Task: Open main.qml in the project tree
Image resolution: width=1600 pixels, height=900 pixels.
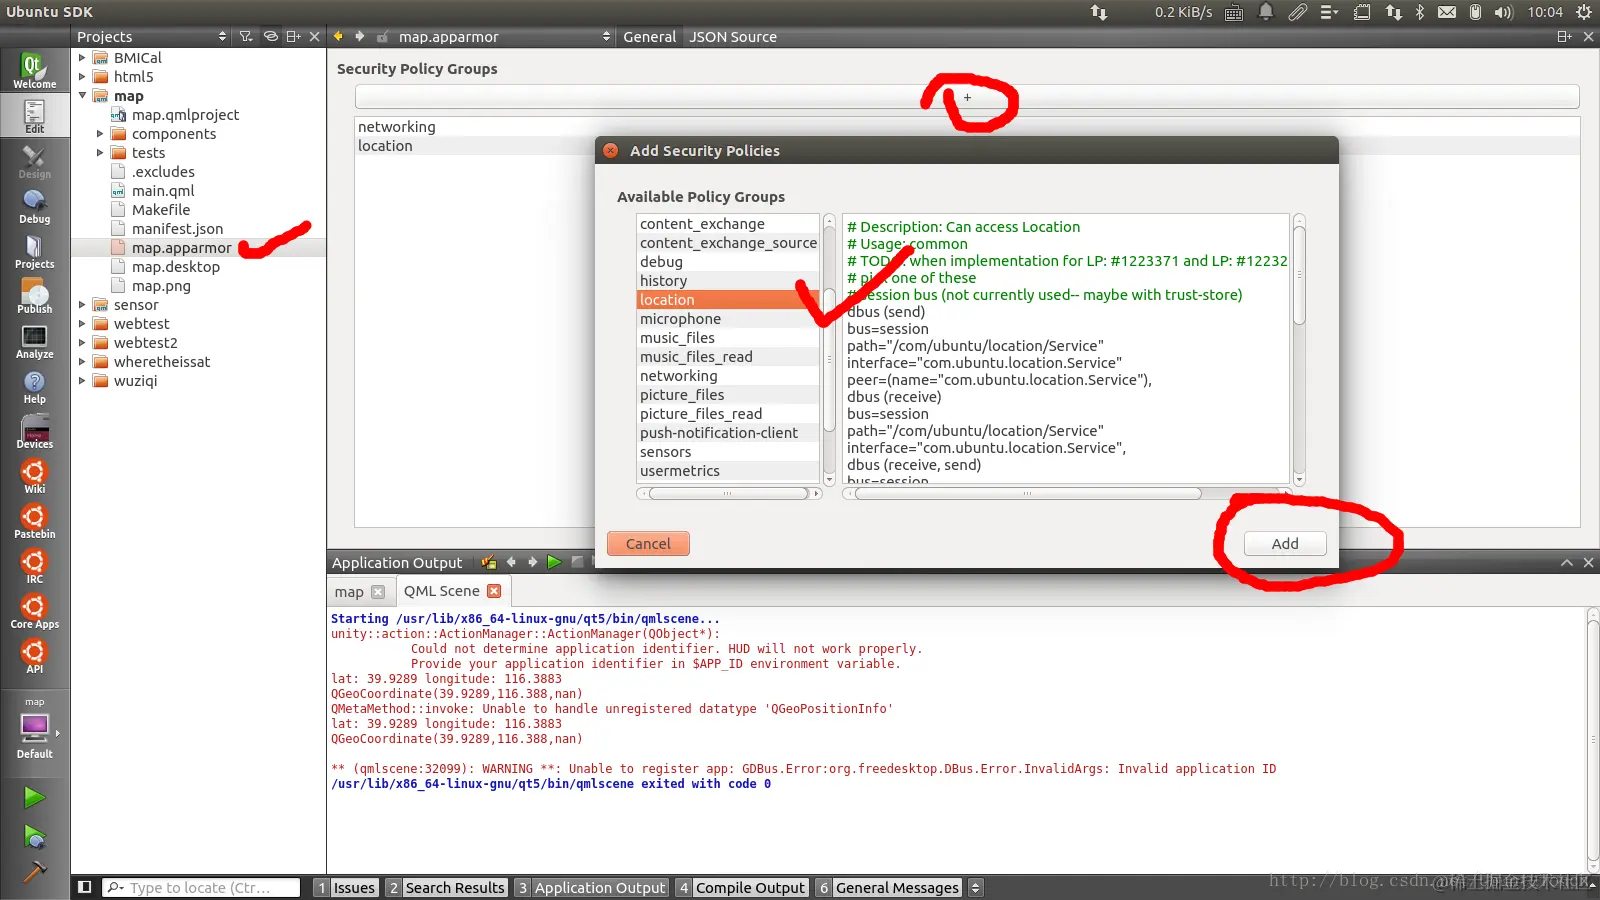Action: coord(163,191)
